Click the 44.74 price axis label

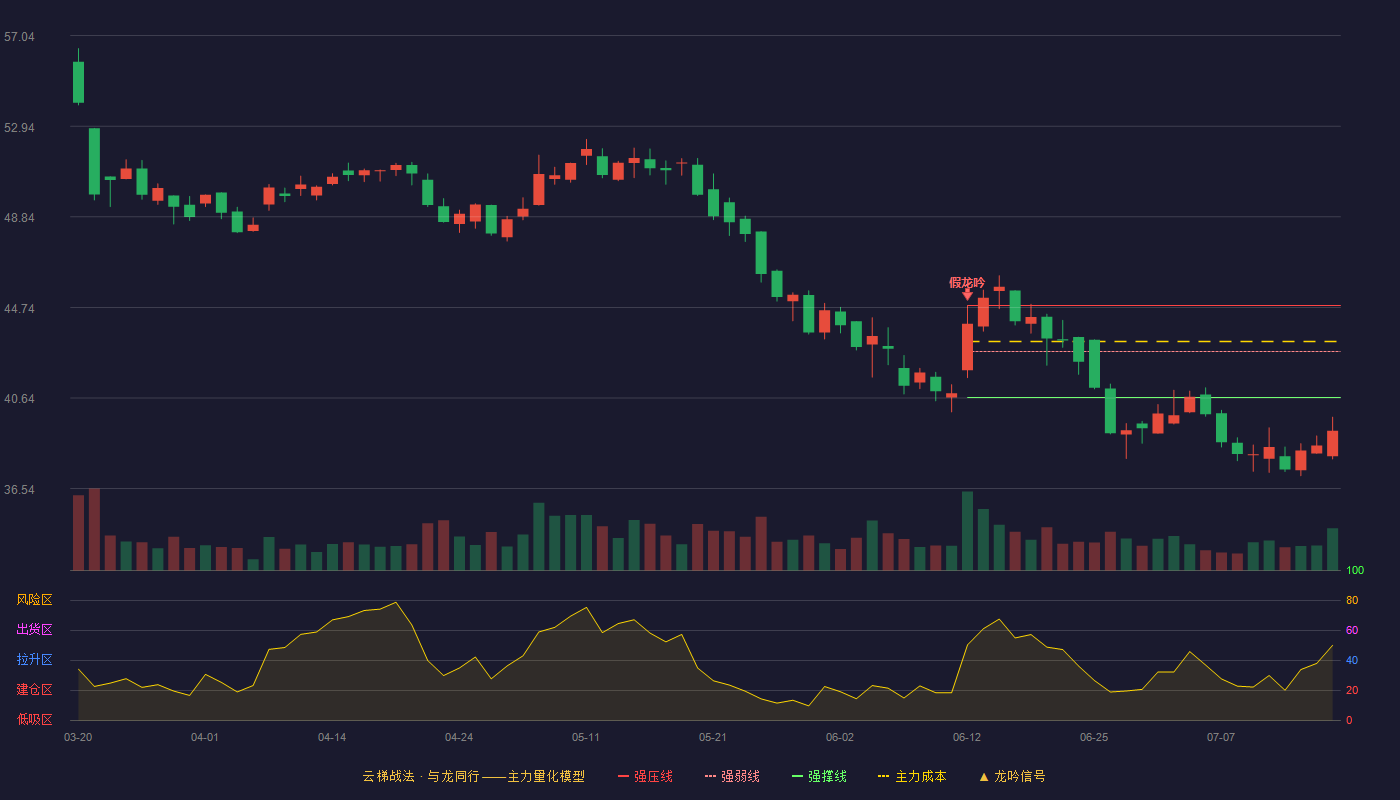click(19, 309)
